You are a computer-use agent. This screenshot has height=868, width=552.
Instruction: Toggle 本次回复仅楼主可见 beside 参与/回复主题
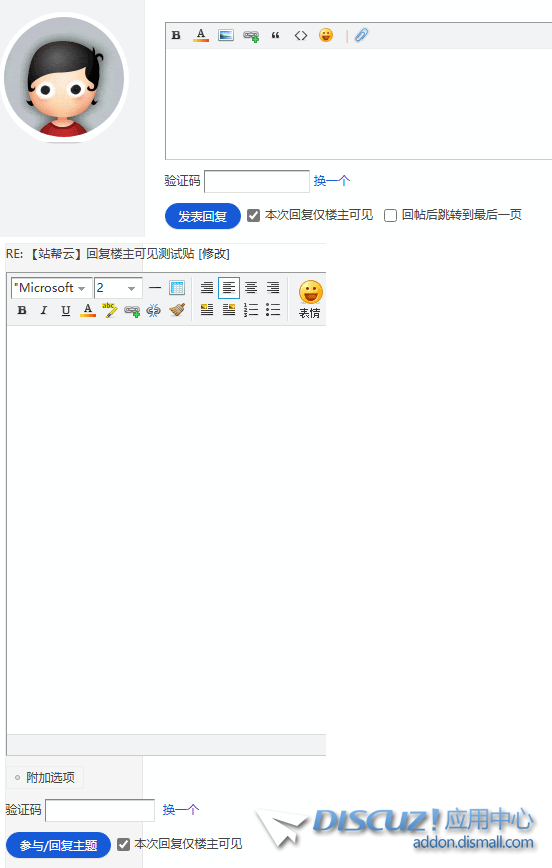tap(123, 845)
